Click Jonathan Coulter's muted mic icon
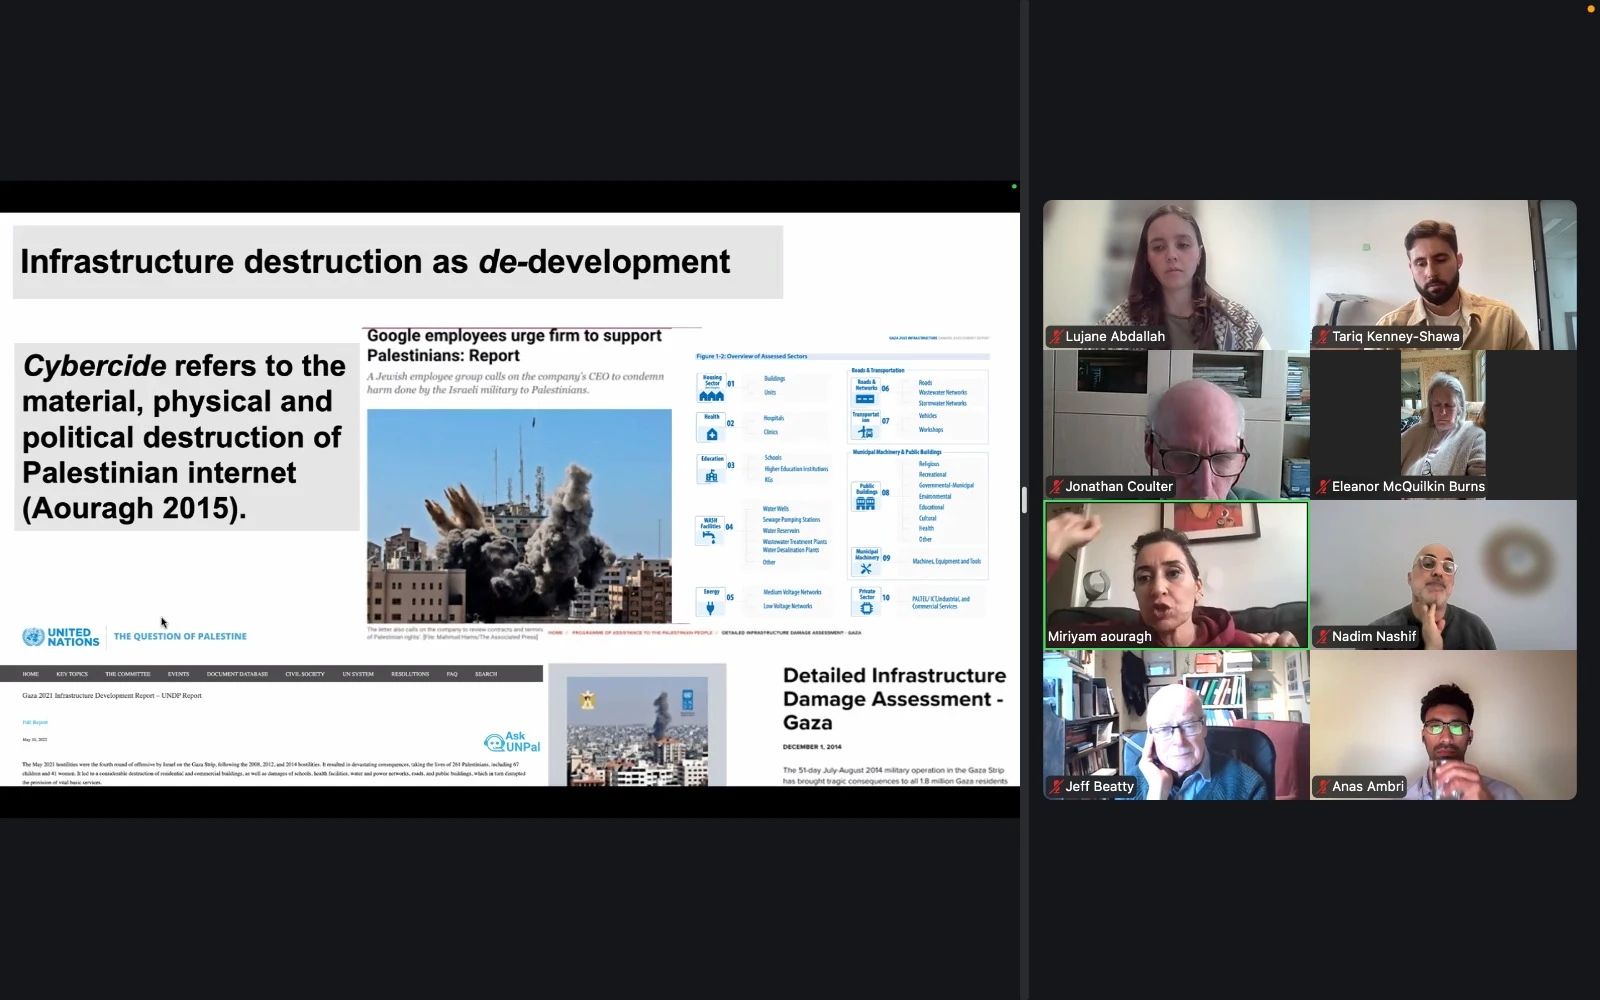 click(1056, 487)
